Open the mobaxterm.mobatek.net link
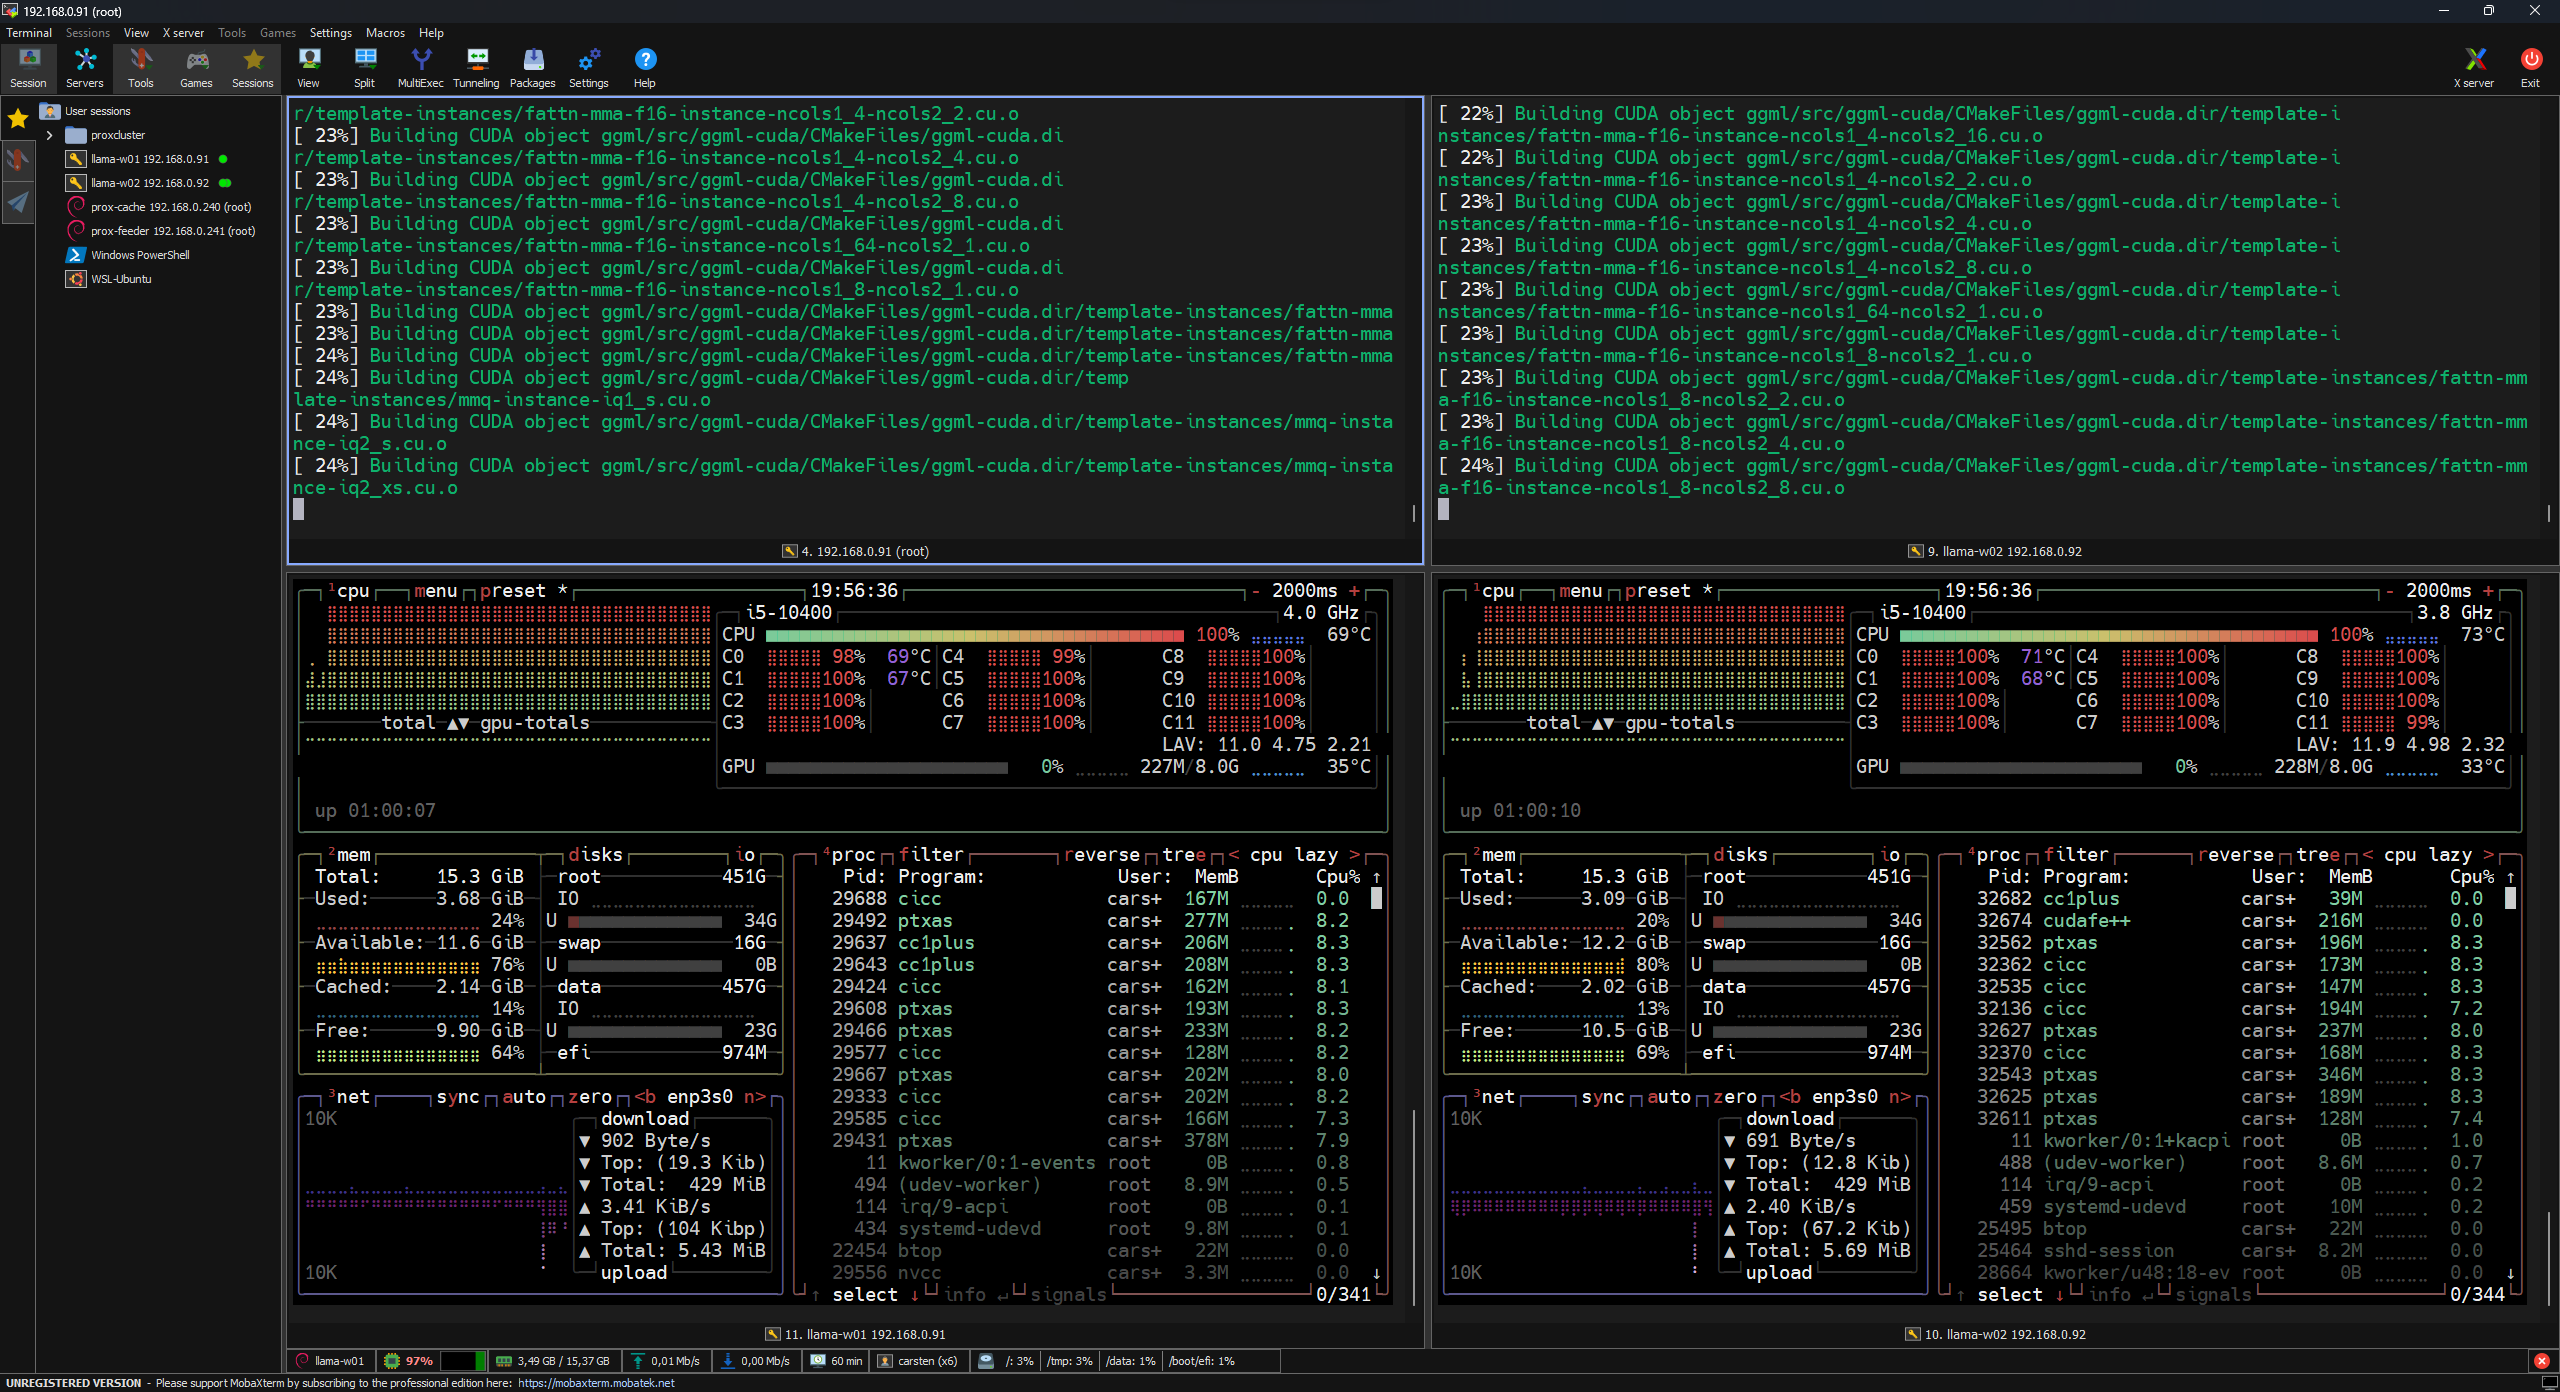Viewport: 2560px width, 1392px height. [596, 1383]
